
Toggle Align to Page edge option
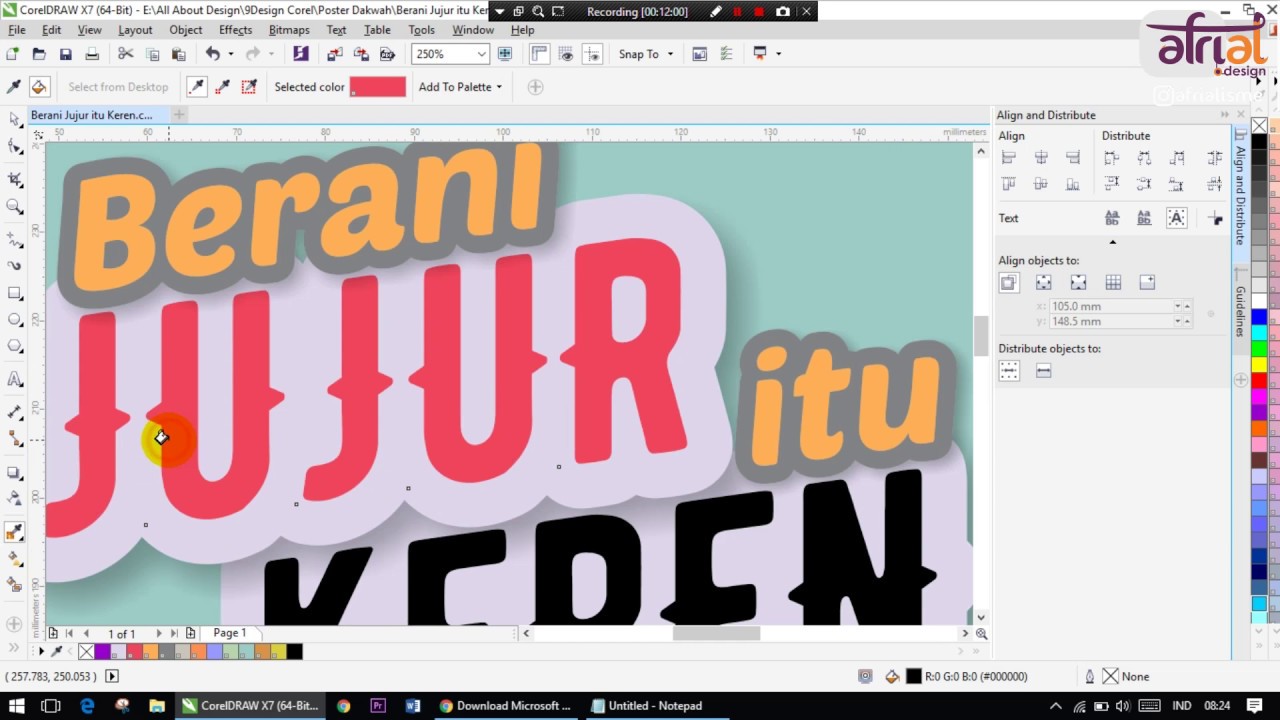[1043, 283]
